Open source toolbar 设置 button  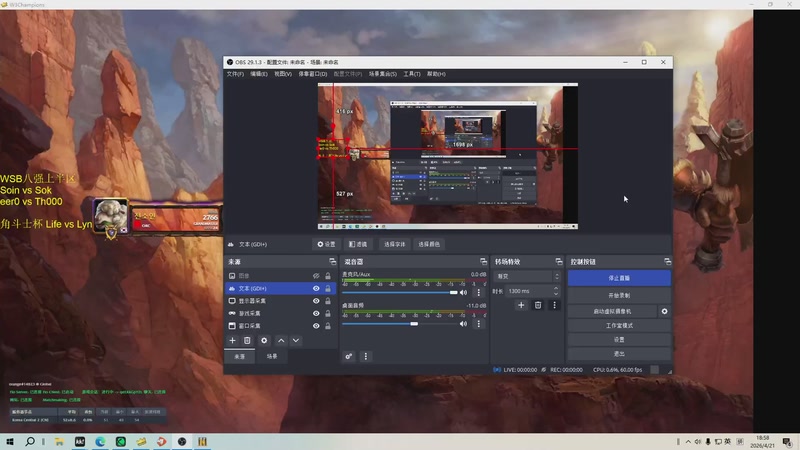[x=326, y=244]
